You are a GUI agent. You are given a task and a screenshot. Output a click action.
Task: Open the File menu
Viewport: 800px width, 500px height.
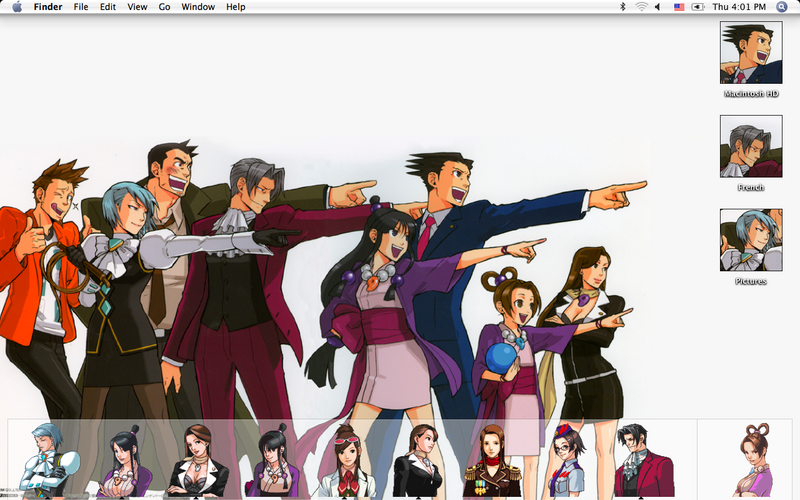(81, 7)
